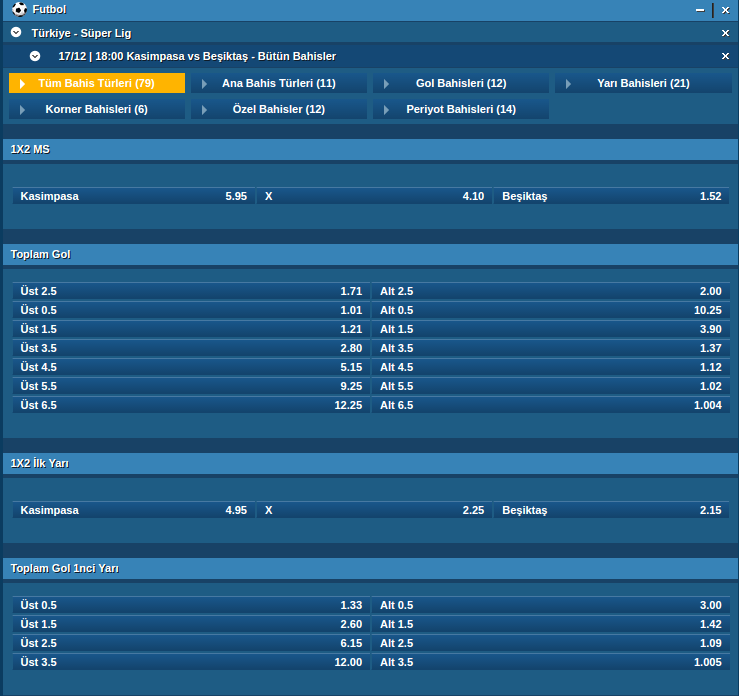Toggle the 1X2 İlk Yarı section header
Screen dimensions: 739x696
click(370, 464)
